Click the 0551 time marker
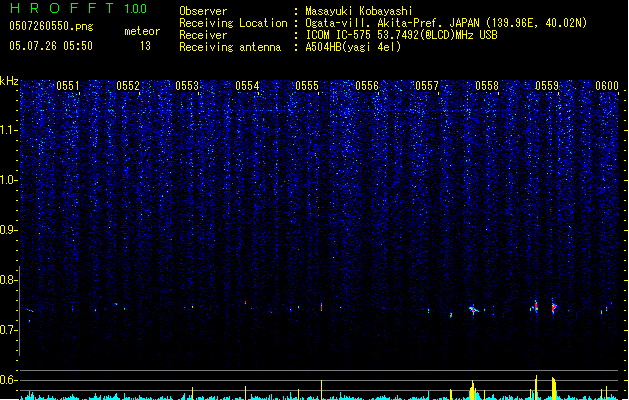 click(68, 86)
